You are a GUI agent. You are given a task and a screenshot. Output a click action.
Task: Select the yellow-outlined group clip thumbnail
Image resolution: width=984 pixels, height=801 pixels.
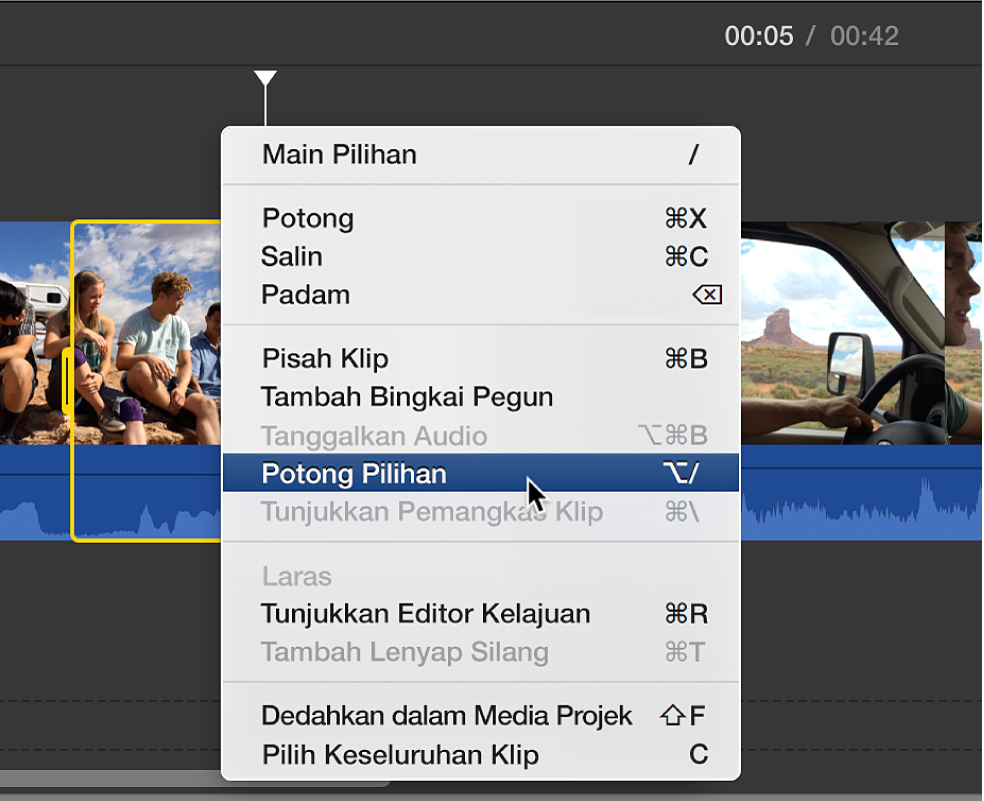pos(147,332)
